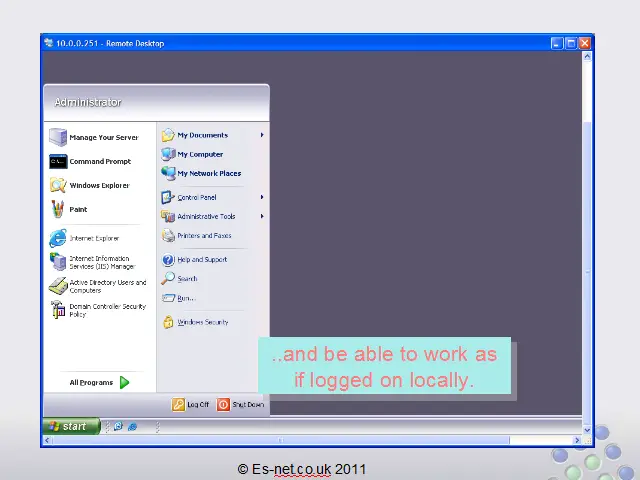
Task: Click My Documents folder icon
Action: click(x=168, y=135)
